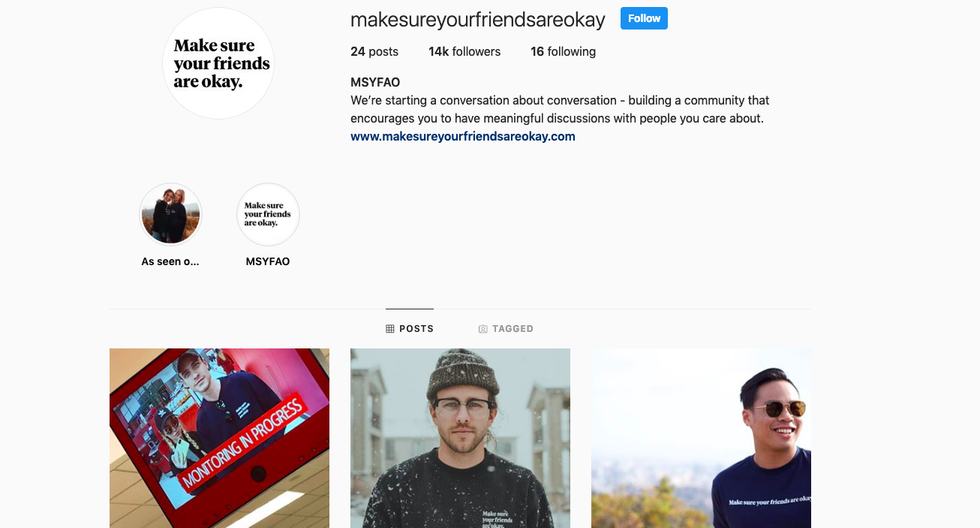Switch to the POSTS tab
Screen dimensions: 980x528
tap(409, 329)
